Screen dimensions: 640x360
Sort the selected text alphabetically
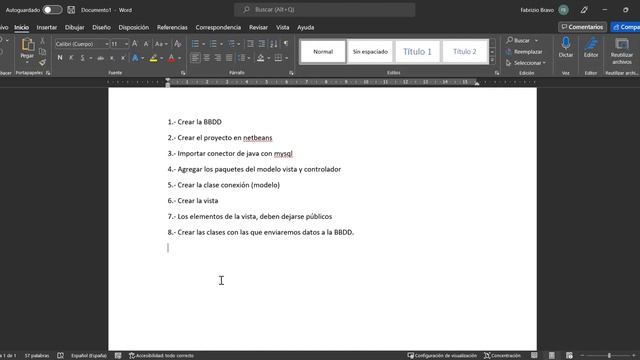(273, 44)
